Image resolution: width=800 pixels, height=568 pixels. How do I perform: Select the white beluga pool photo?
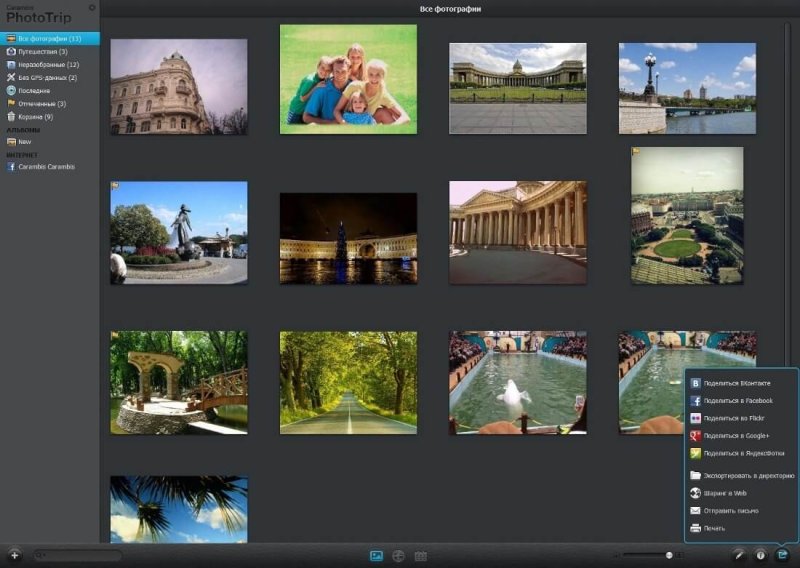click(x=518, y=383)
